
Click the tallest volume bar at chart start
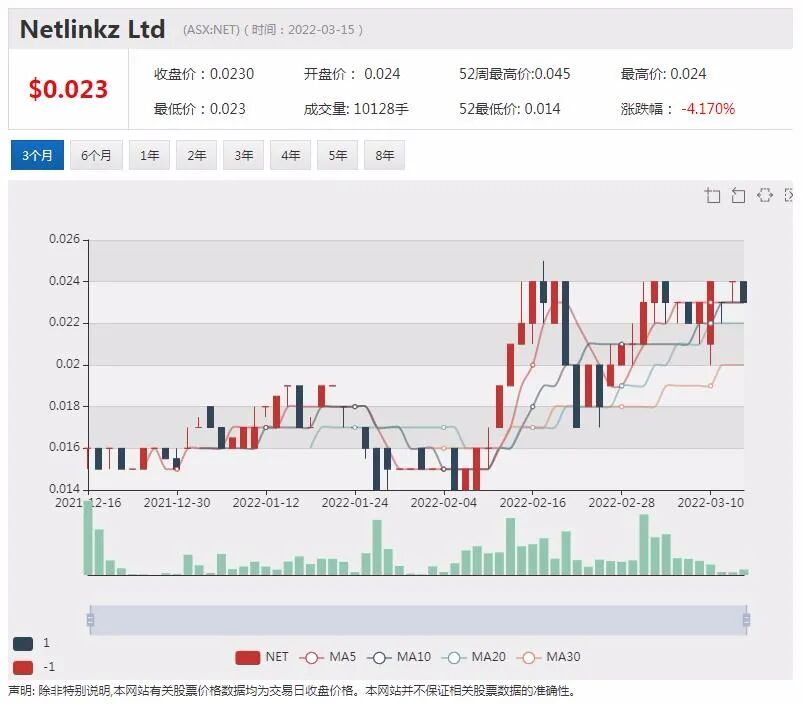click(x=88, y=538)
